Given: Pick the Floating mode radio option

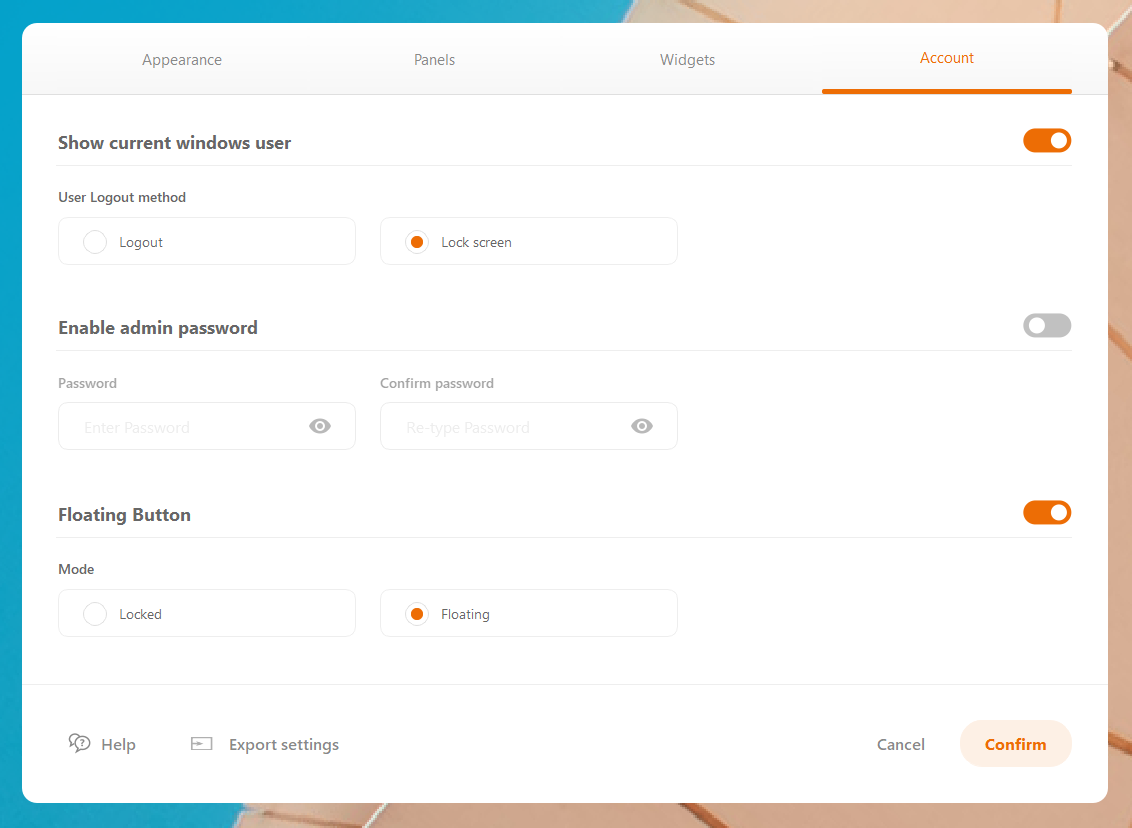Looking at the screenshot, I should [417, 614].
